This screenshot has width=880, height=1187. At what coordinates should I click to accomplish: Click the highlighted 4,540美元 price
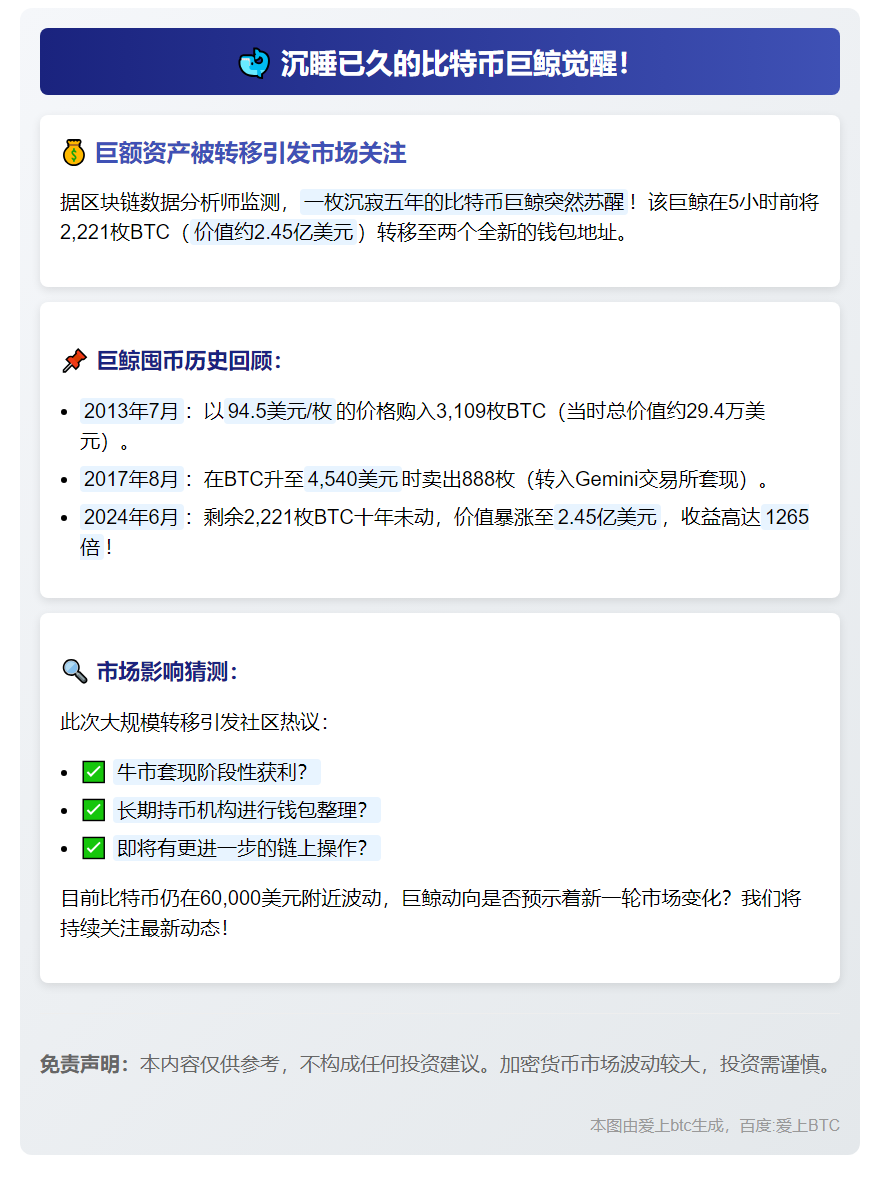click(353, 479)
